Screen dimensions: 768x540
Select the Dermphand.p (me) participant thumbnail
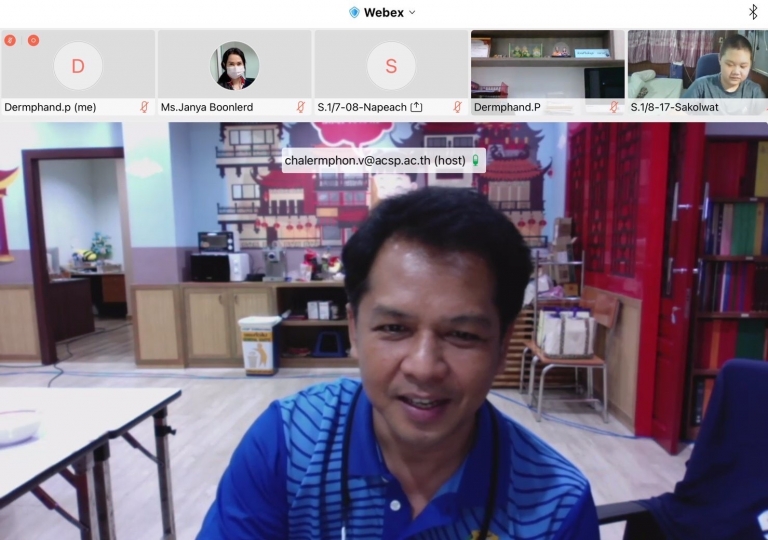coord(78,73)
